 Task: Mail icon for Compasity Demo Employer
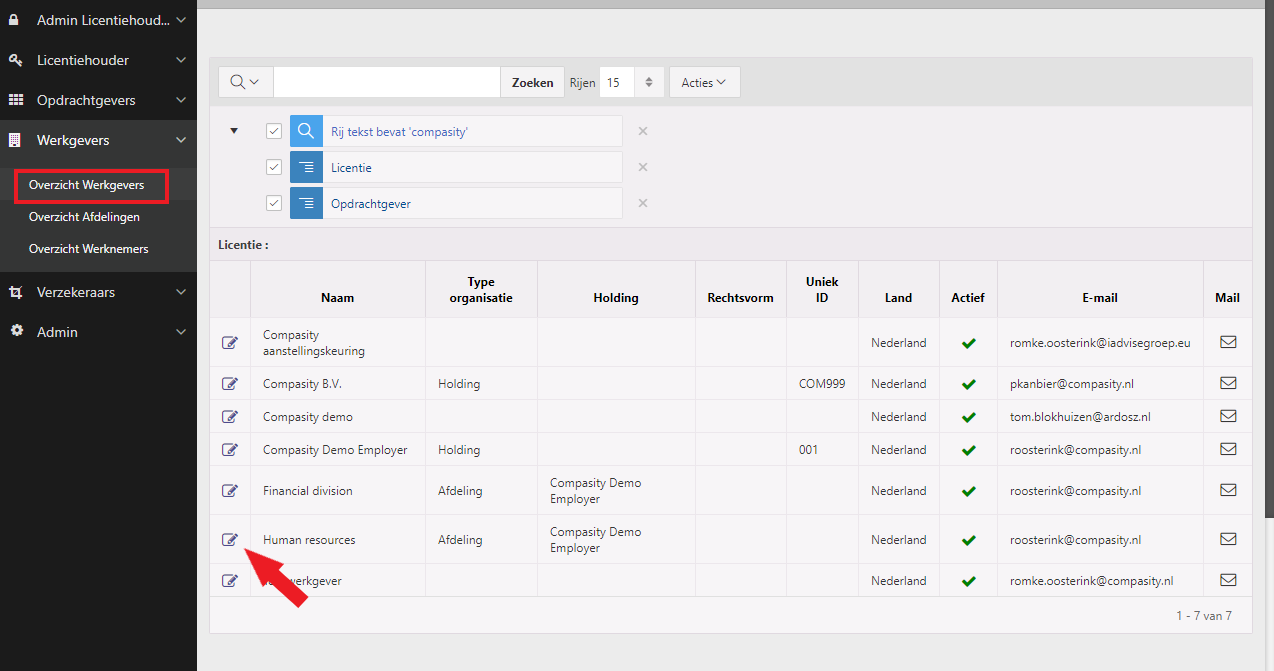pyautogui.click(x=1228, y=449)
